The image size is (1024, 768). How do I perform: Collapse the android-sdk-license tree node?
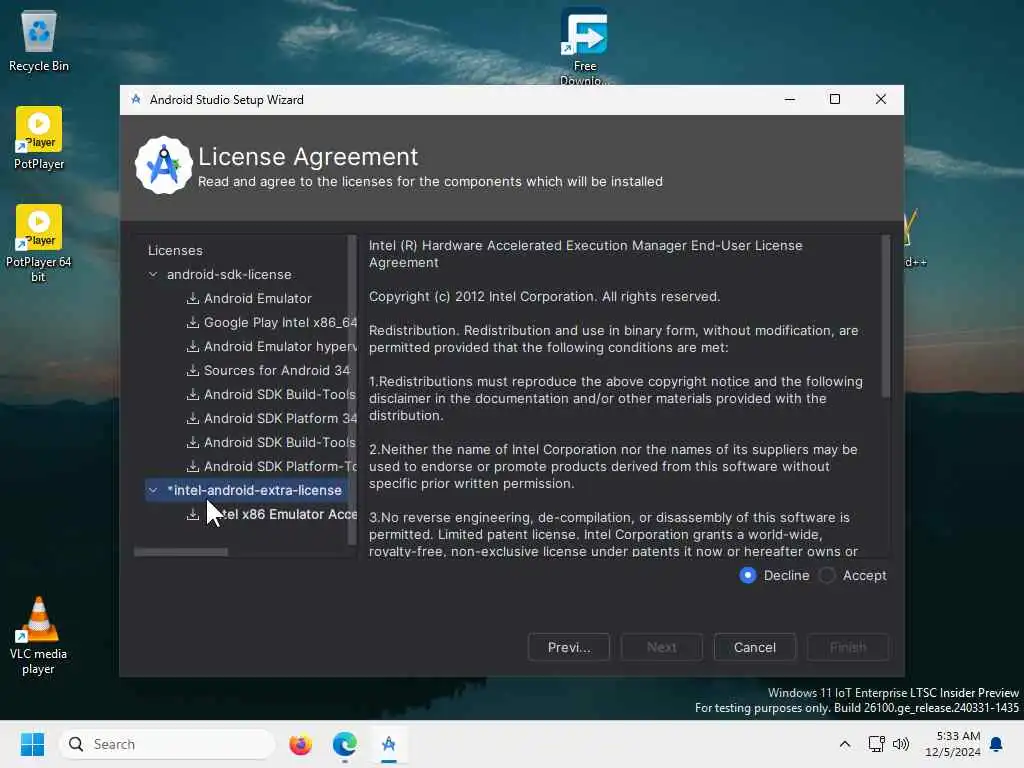coord(153,274)
